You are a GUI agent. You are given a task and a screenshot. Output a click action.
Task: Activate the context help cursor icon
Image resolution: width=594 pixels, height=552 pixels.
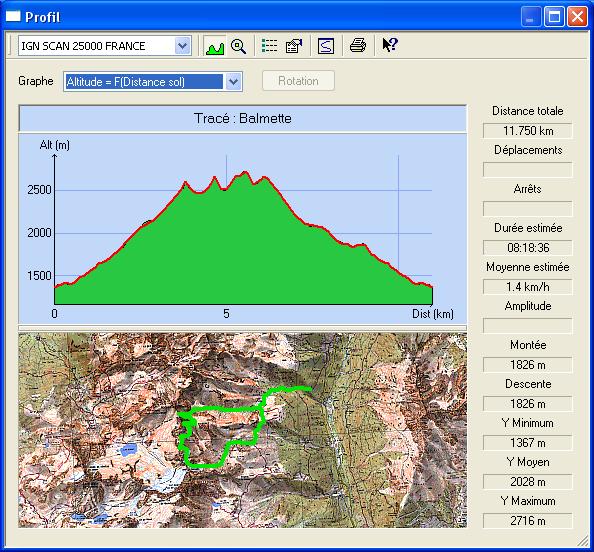[x=390, y=45]
